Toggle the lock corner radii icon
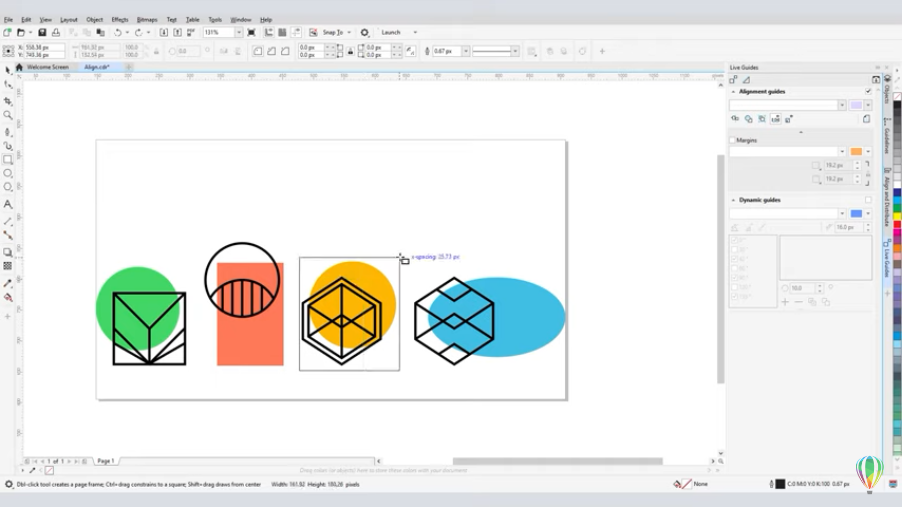 point(350,51)
